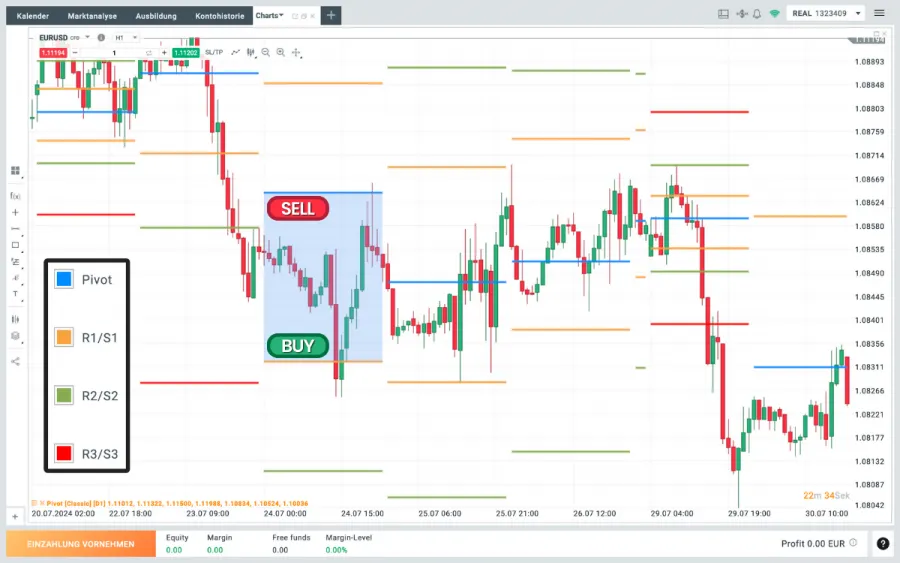Image resolution: width=900 pixels, height=563 pixels.
Task: Open the Ausbildung tab
Action: point(156,16)
